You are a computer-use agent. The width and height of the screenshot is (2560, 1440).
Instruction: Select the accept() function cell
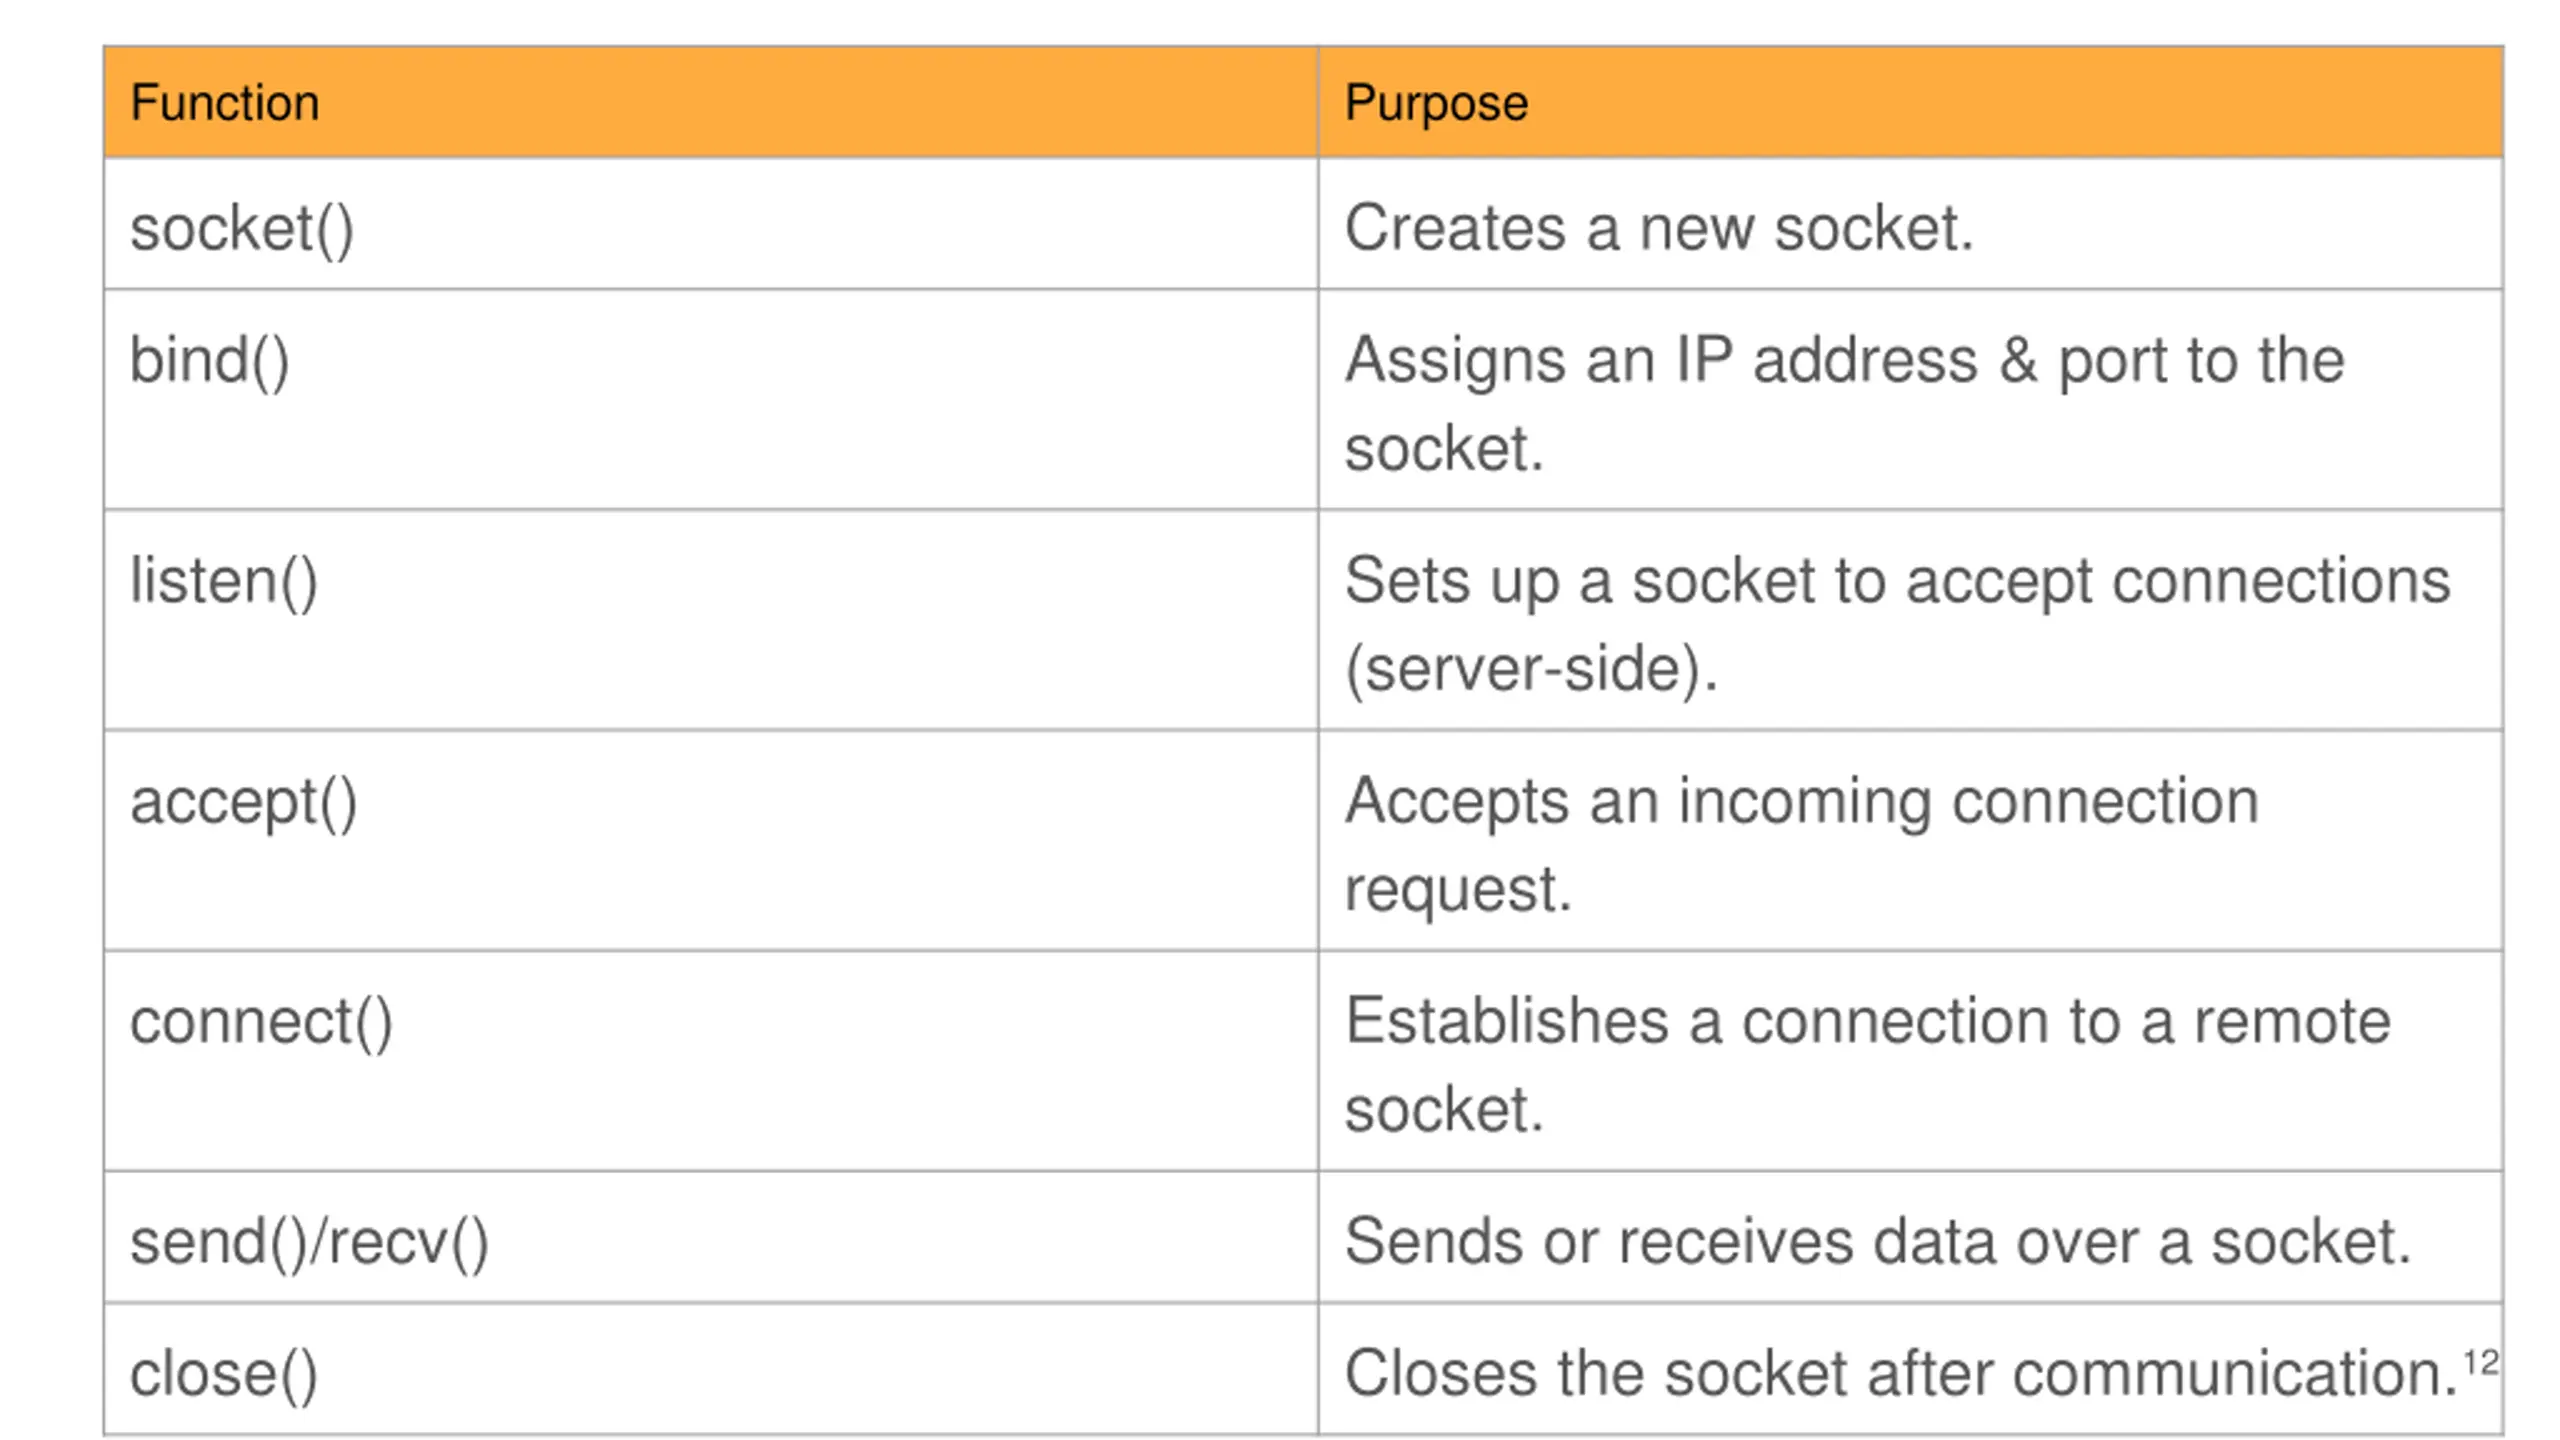click(x=710, y=841)
